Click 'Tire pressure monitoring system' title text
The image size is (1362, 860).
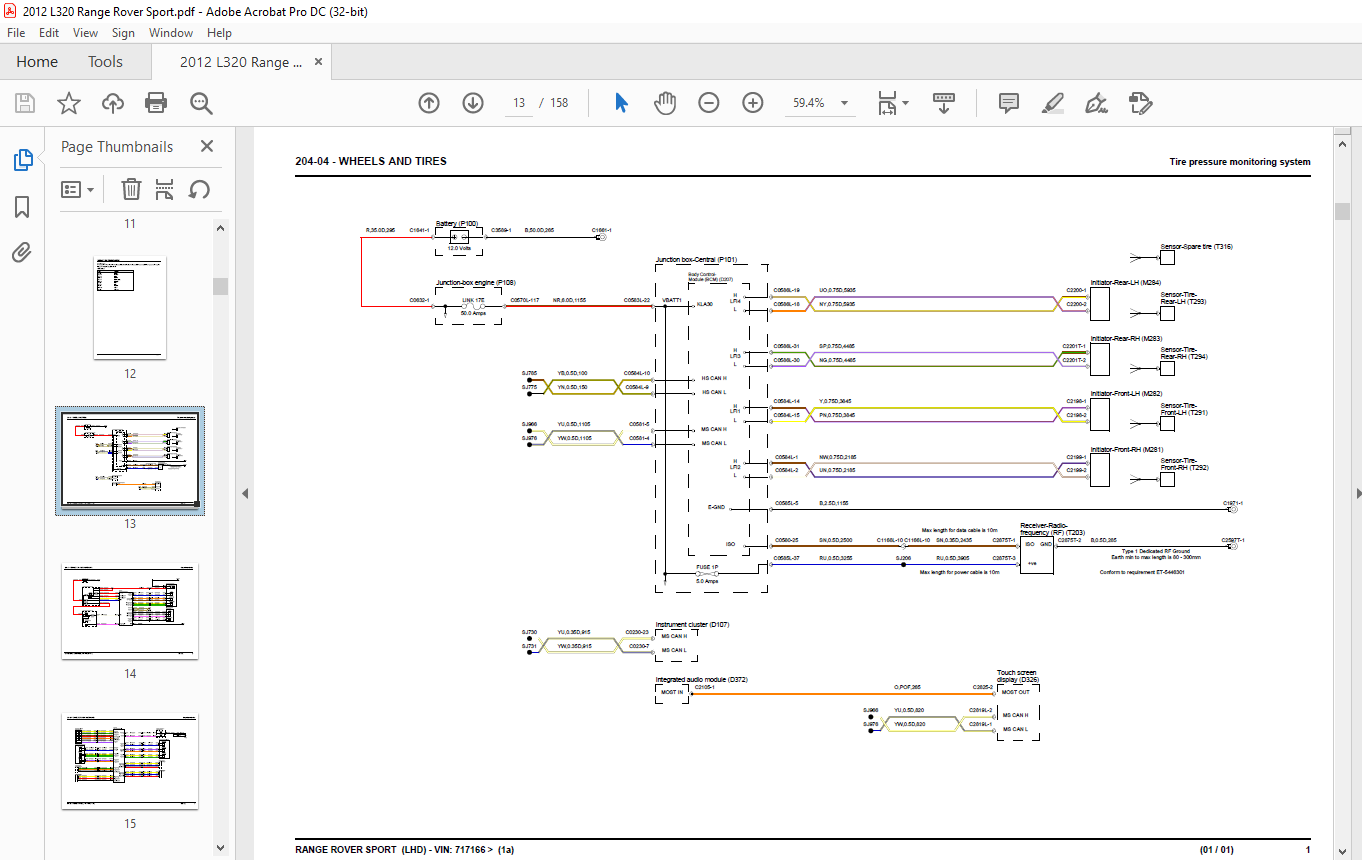tap(1239, 162)
